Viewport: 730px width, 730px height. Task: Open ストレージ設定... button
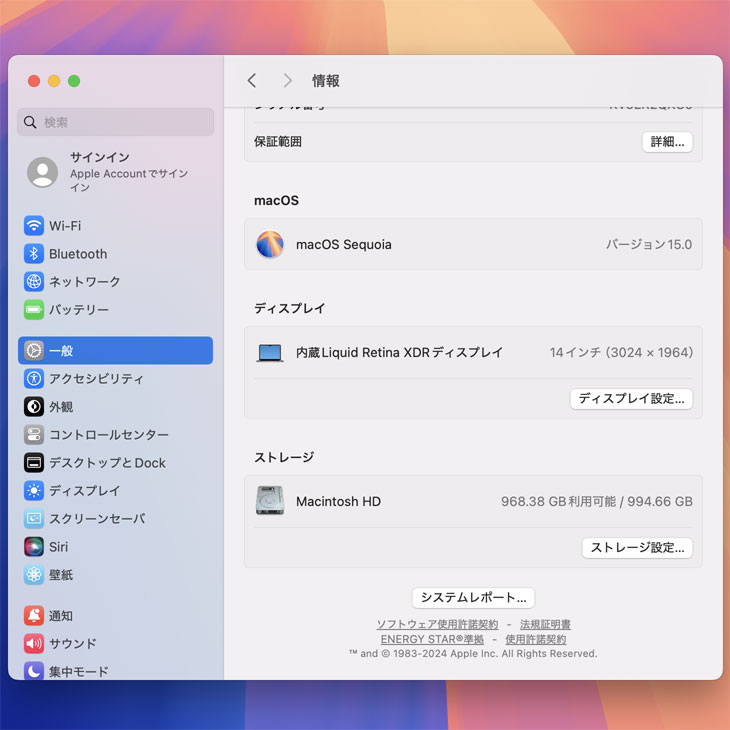coord(637,548)
